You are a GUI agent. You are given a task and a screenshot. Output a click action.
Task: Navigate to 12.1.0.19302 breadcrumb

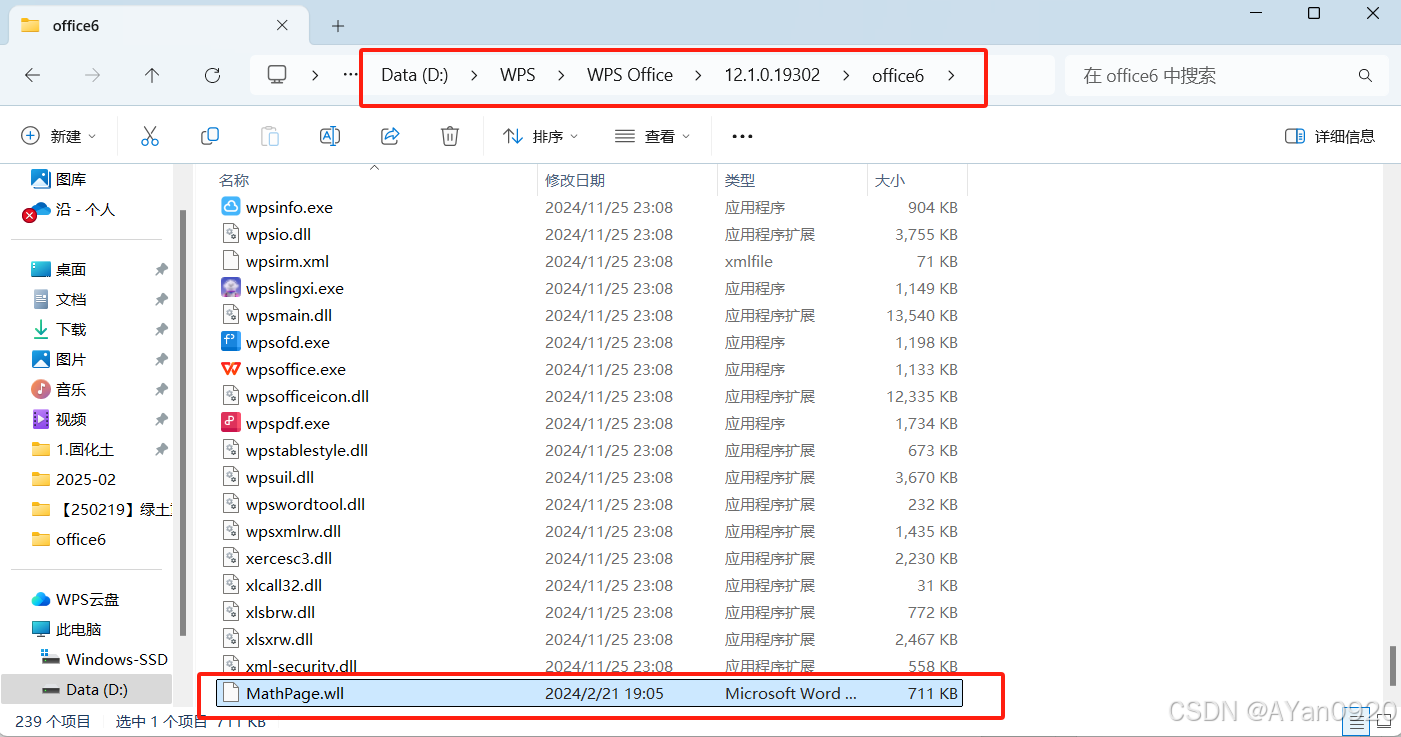(x=772, y=75)
